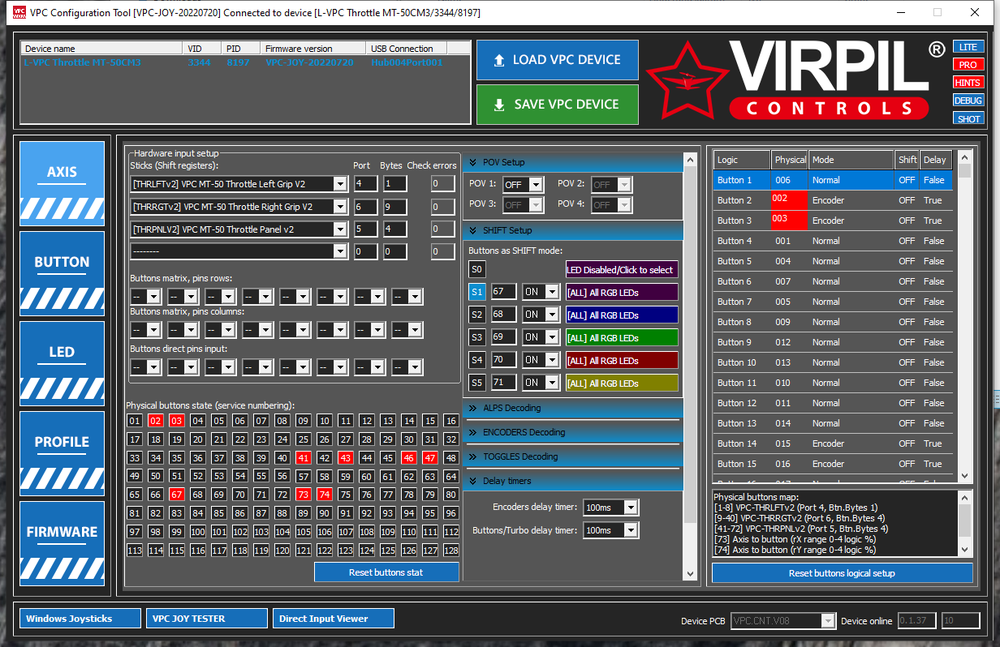1000x647 pixels.
Task: Click SAVE VPC DEVICE
Action: point(557,104)
